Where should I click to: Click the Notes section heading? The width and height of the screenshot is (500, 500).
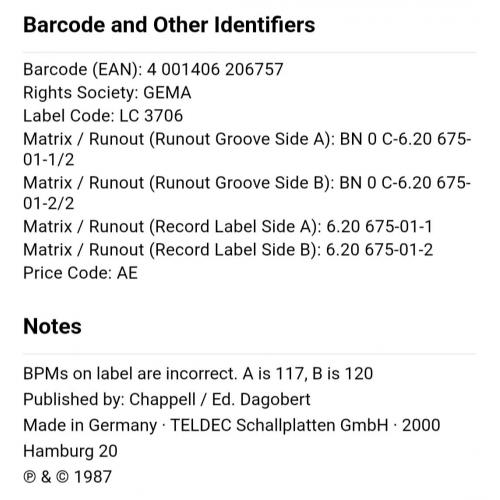(52, 326)
